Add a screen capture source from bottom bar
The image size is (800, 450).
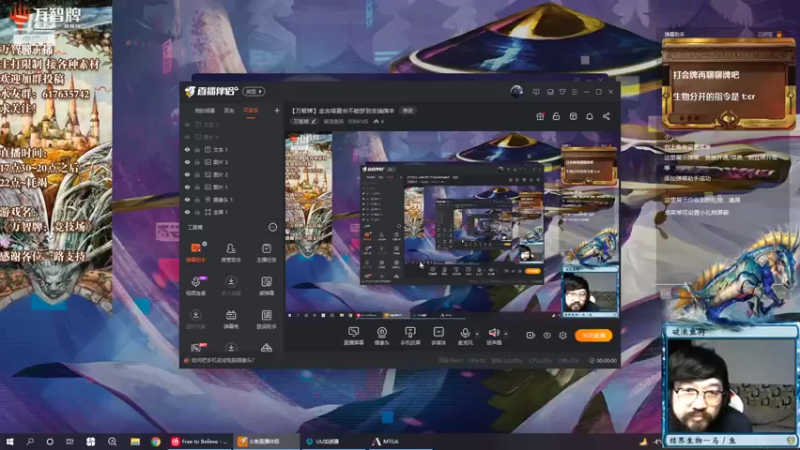tap(353, 336)
